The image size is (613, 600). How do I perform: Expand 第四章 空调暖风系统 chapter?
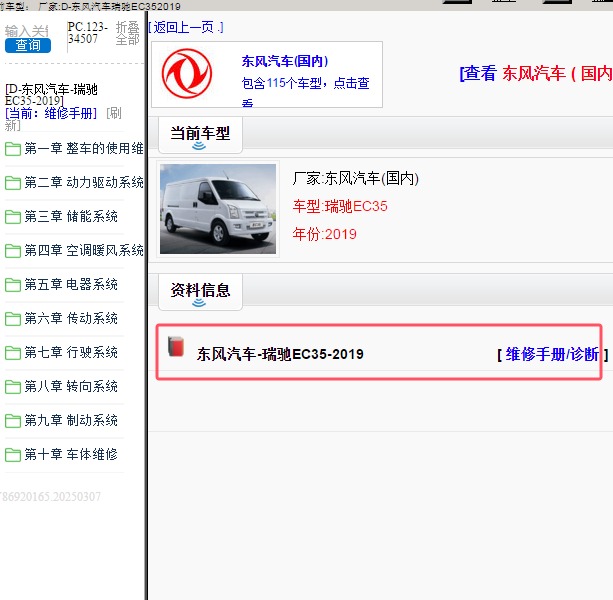[x=84, y=251]
